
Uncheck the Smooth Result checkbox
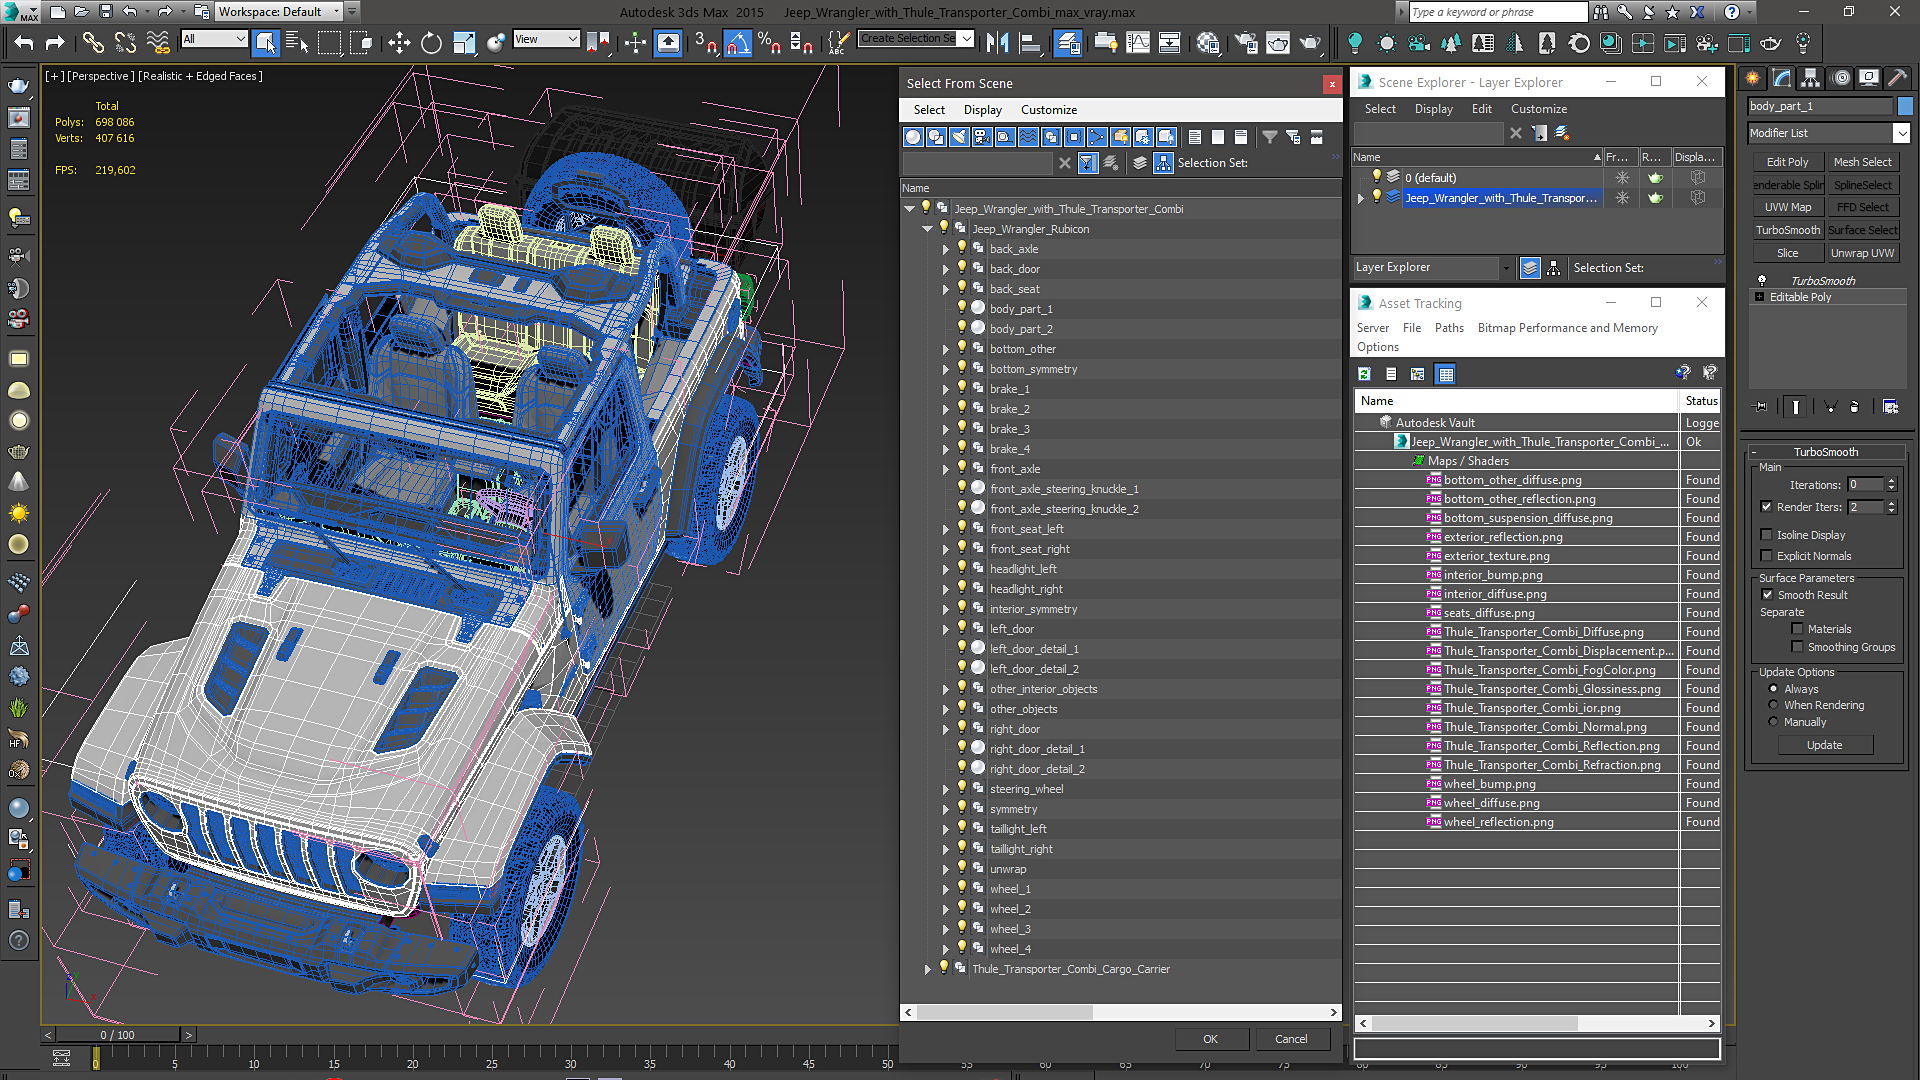click(1767, 595)
